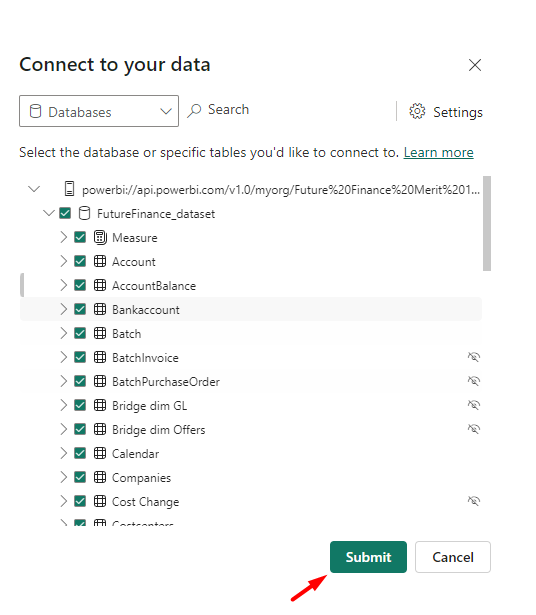Expand the Measure row

coord(64,237)
